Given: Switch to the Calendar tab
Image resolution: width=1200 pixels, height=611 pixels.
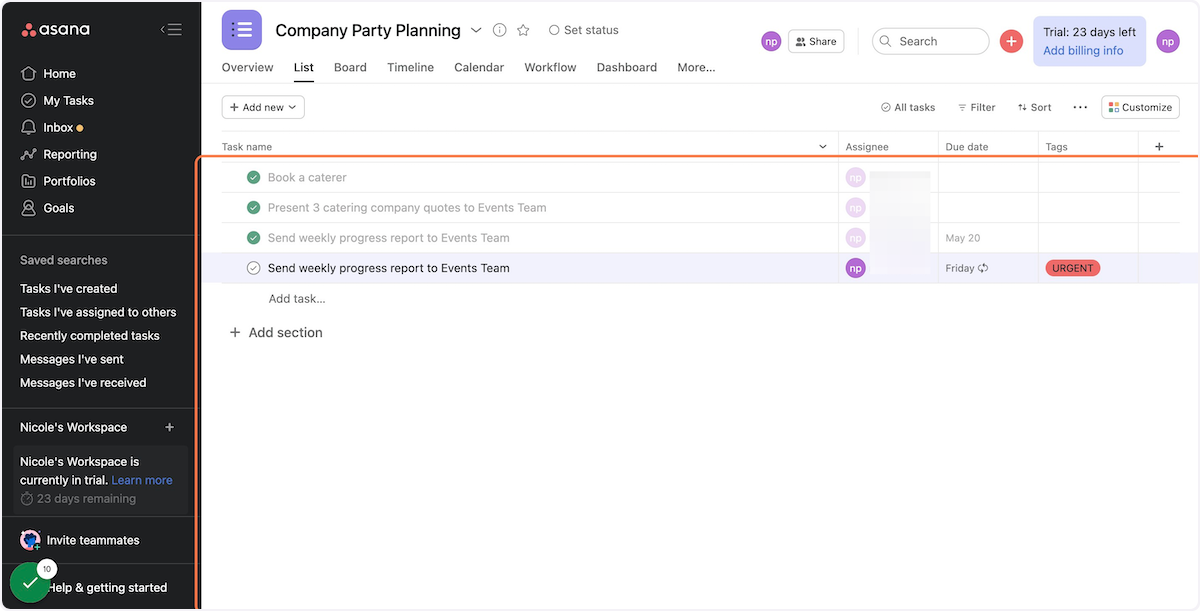Looking at the screenshot, I should [x=479, y=68].
